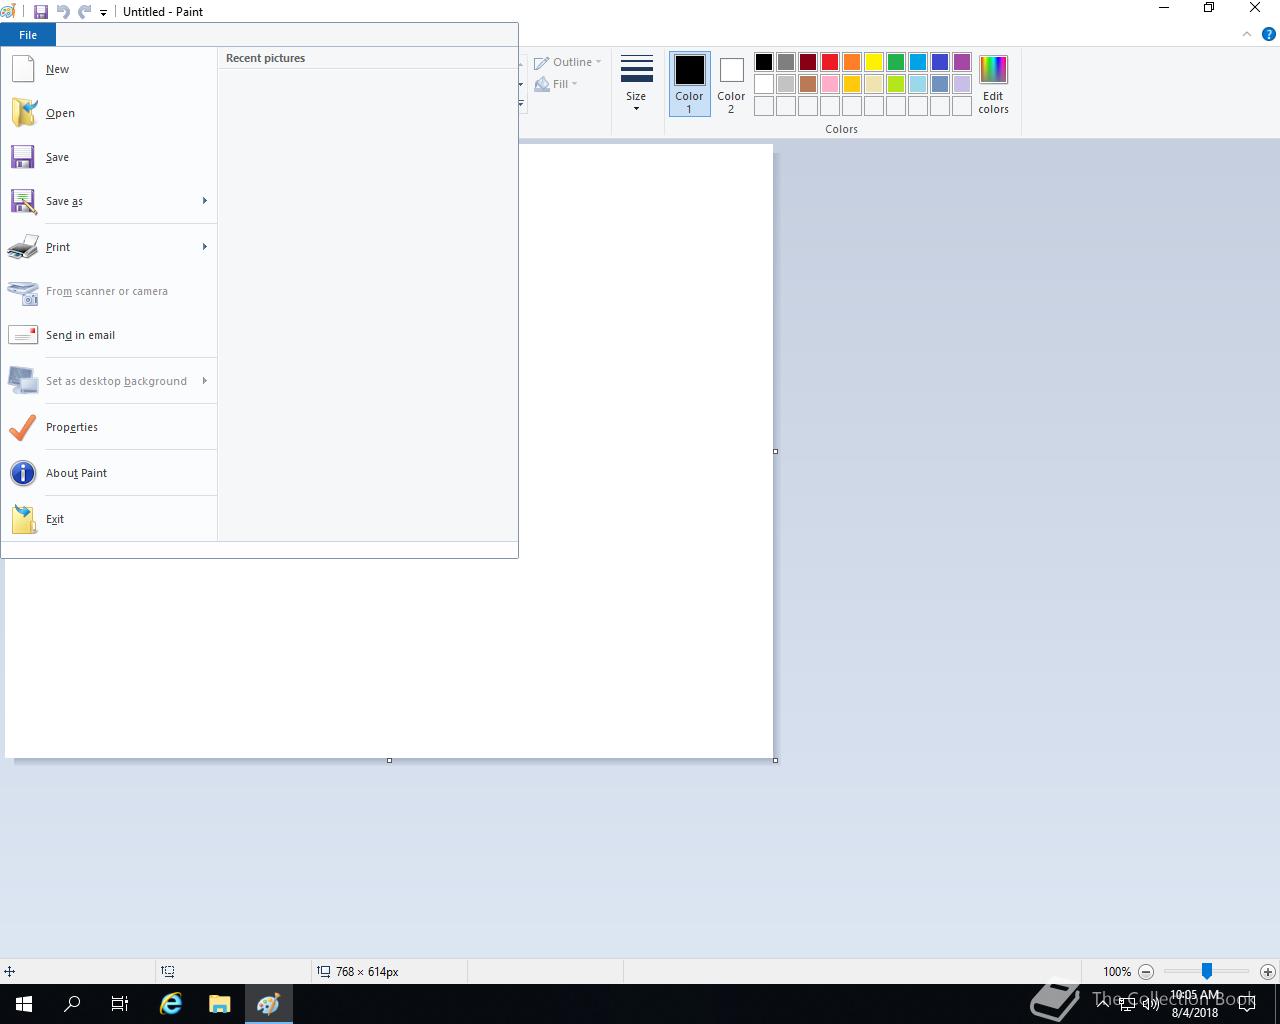1280x1024 pixels.
Task: Click the taskbar Search magnifier
Action: (72, 1004)
